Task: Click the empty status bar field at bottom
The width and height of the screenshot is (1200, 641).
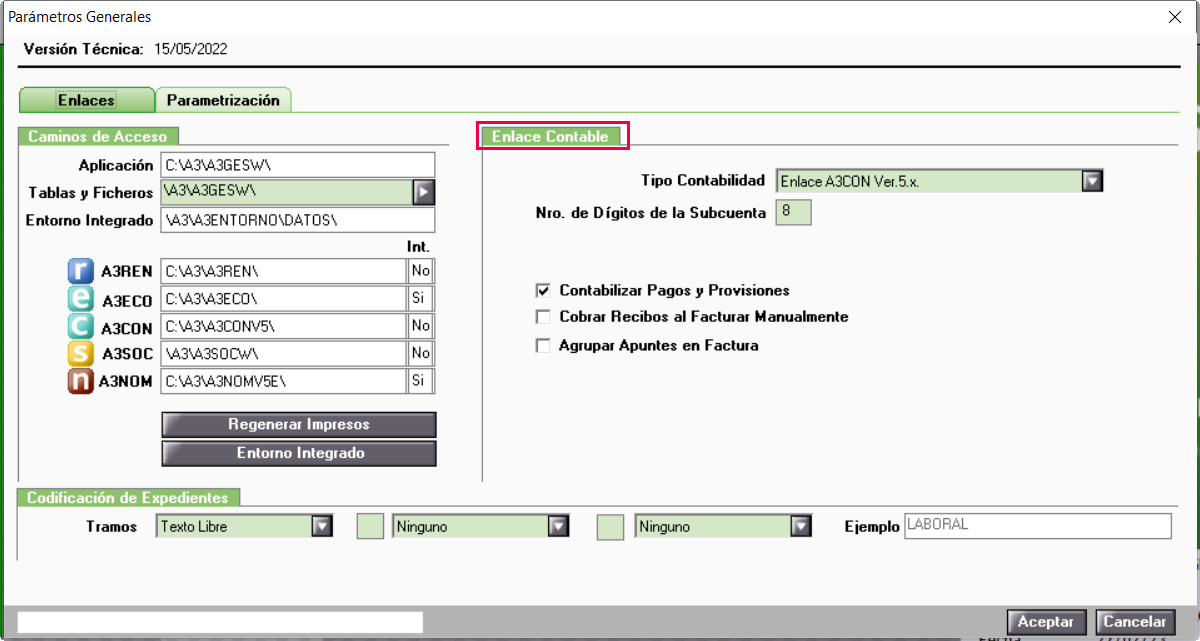Action: (x=220, y=622)
